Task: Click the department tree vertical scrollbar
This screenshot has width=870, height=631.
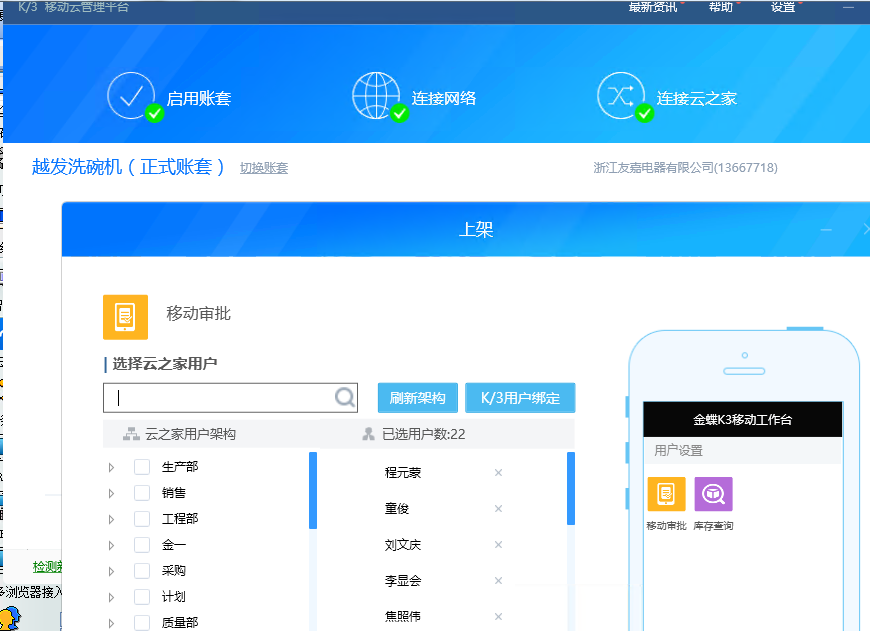Action: pyautogui.click(x=313, y=490)
